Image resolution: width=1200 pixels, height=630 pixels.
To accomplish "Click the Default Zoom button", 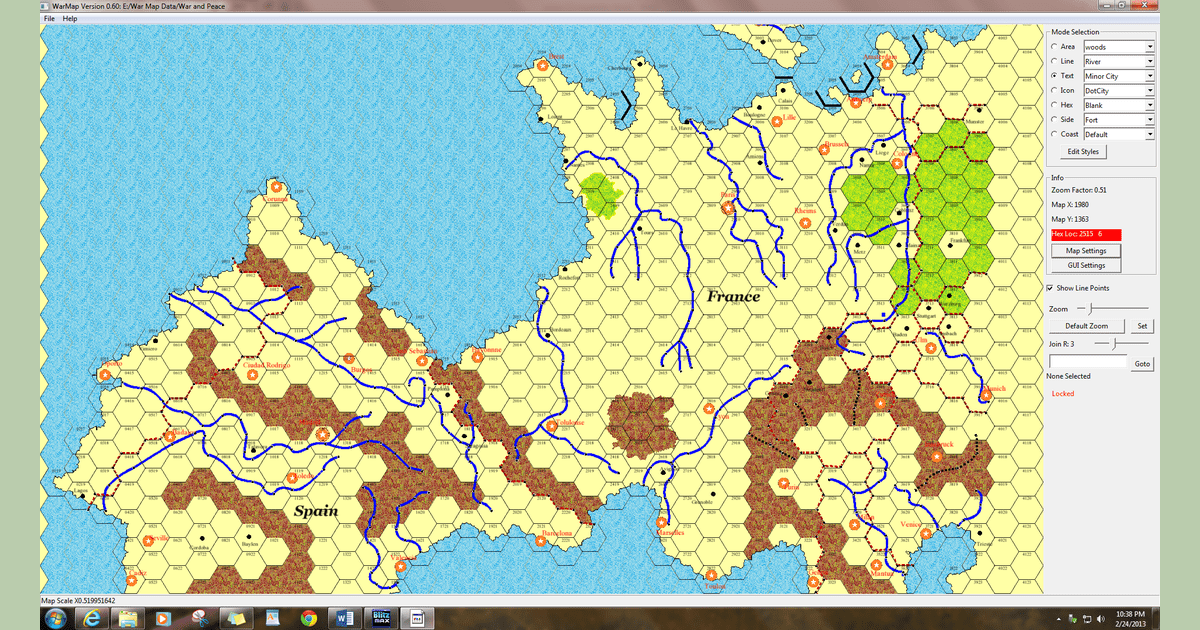I will click(x=1087, y=326).
